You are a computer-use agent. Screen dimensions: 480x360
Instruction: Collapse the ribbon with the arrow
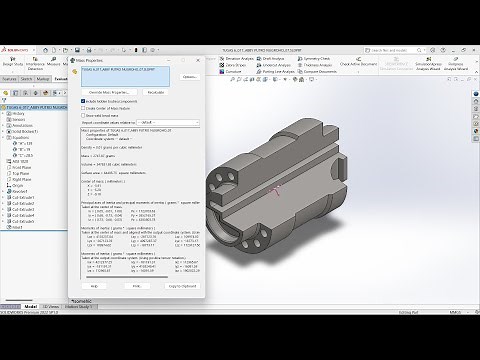[x=476, y=72]
